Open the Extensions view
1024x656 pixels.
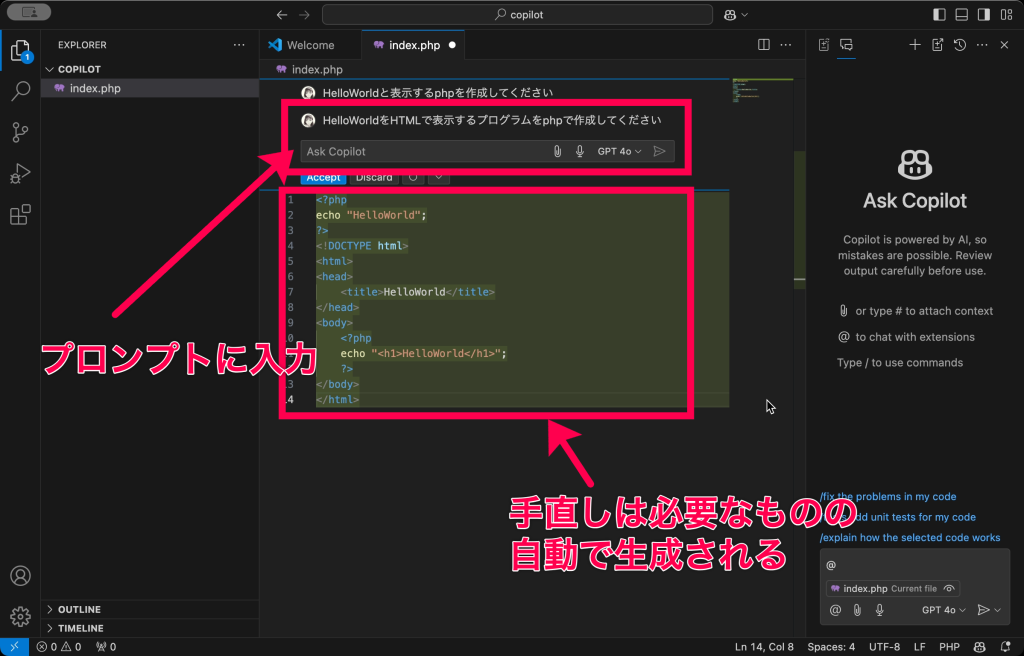pos(20,215)
